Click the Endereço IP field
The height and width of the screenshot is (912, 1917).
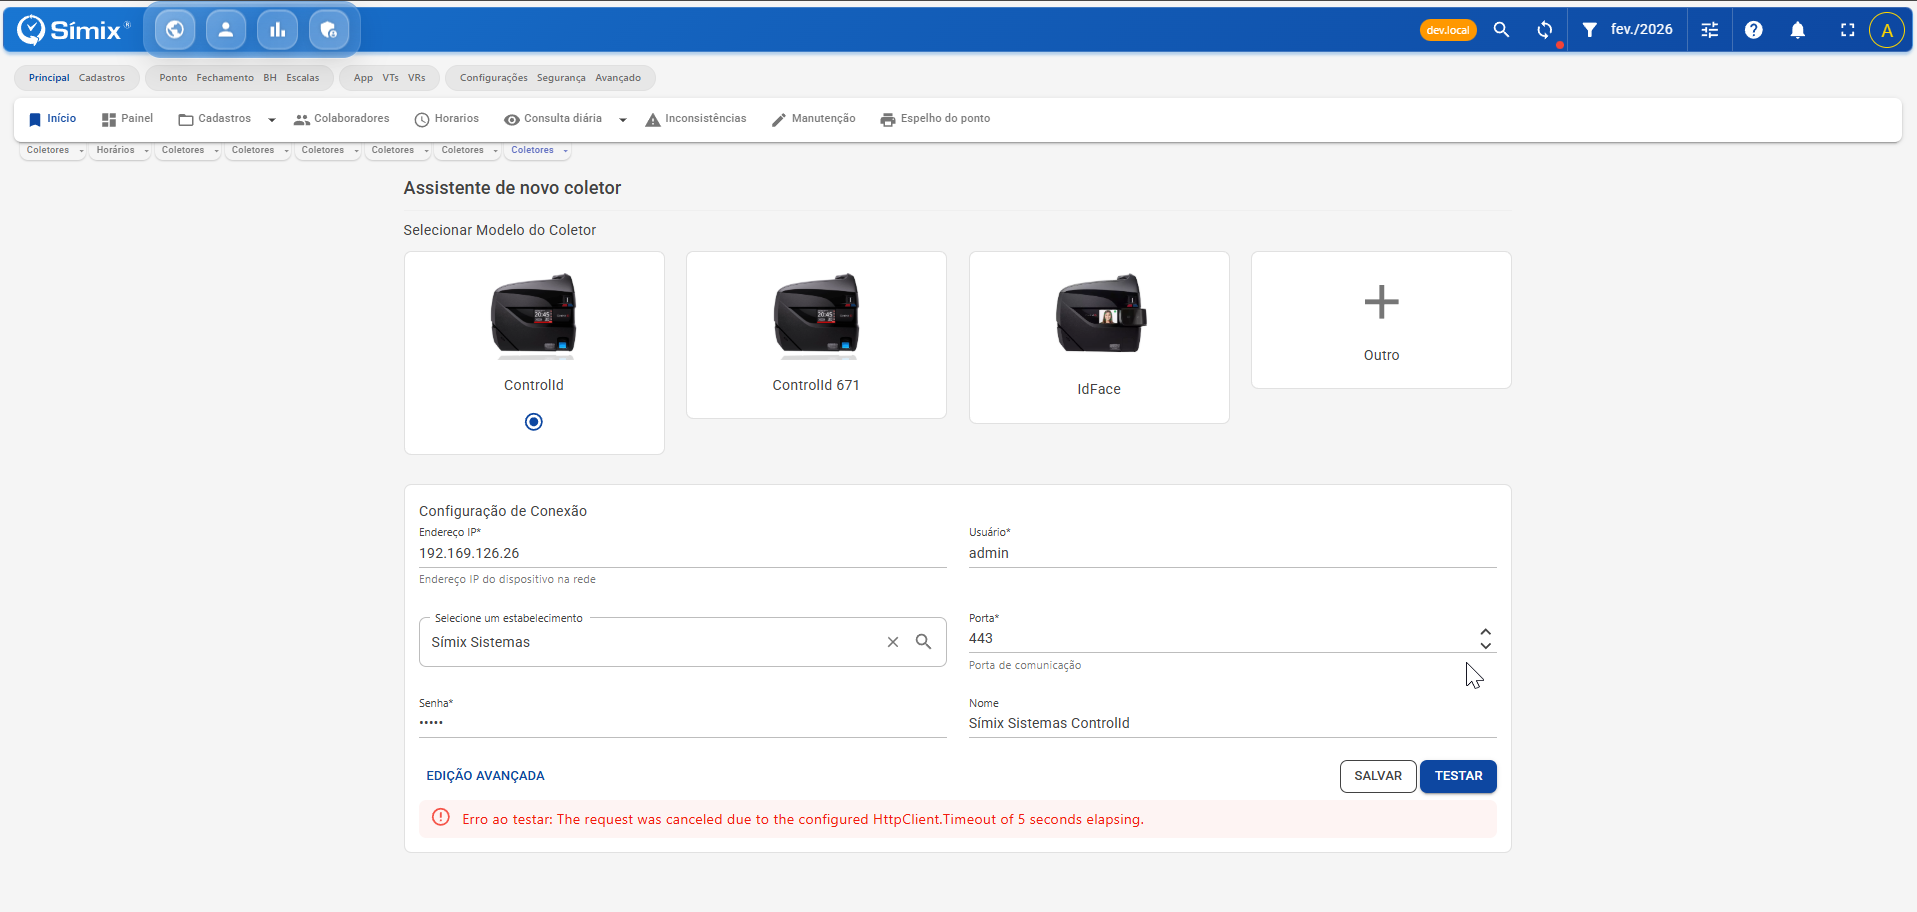click(683, 553)
